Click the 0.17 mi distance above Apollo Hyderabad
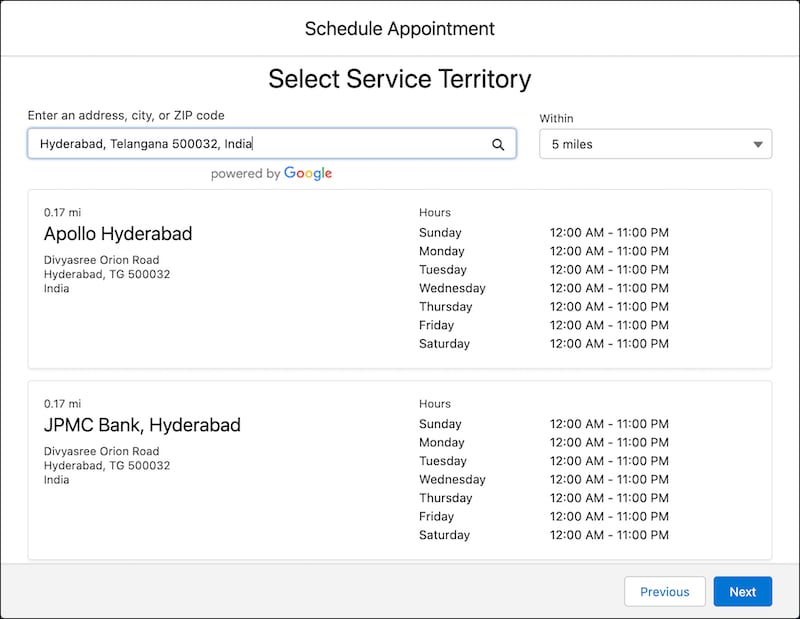This screenshot has height=619, width=800. coord(62,212)
